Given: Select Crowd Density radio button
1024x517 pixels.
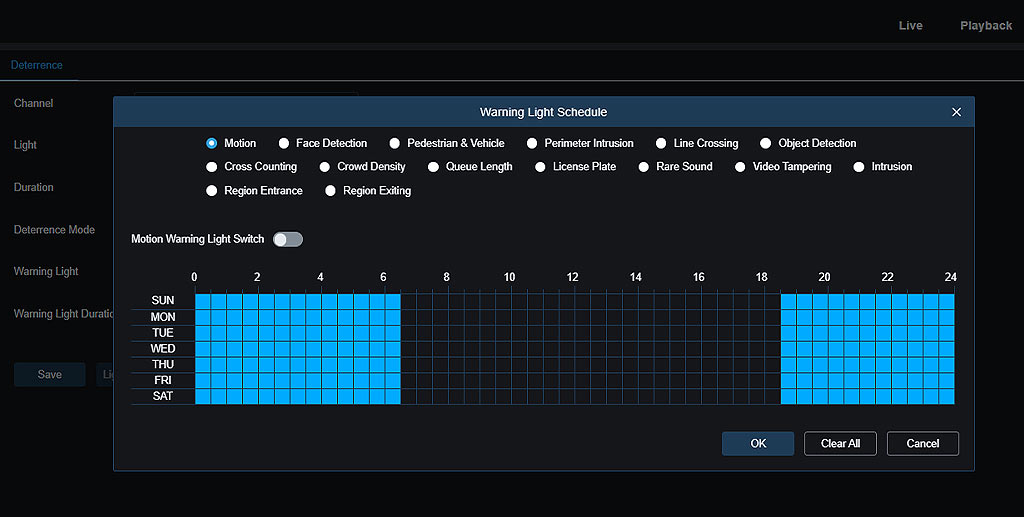Looking at the screenshot, I should (325, 167).
